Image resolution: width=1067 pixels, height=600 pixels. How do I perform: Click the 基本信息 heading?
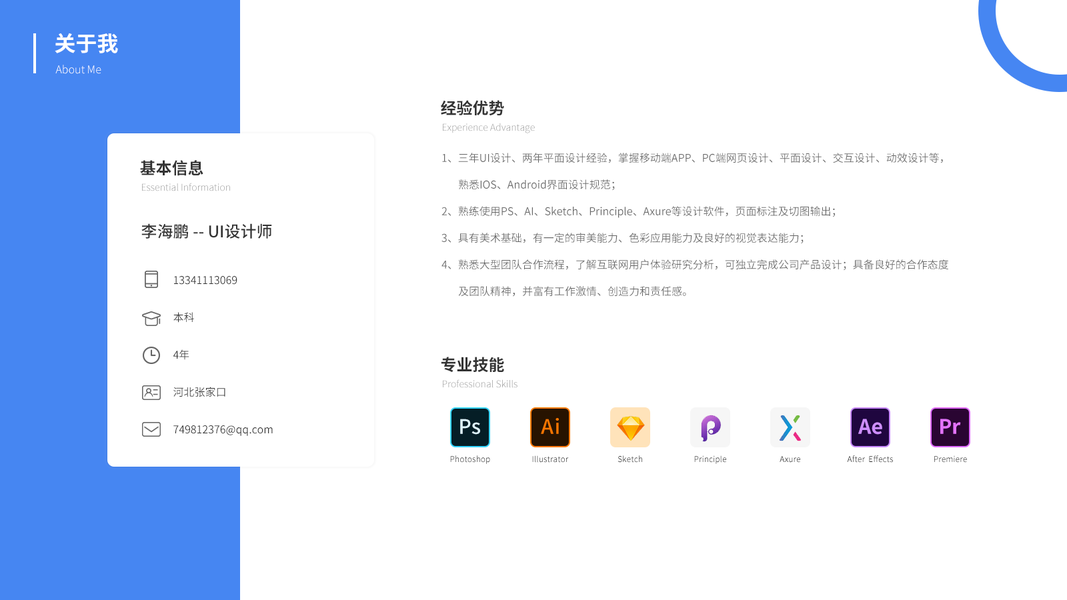point(171,168)
